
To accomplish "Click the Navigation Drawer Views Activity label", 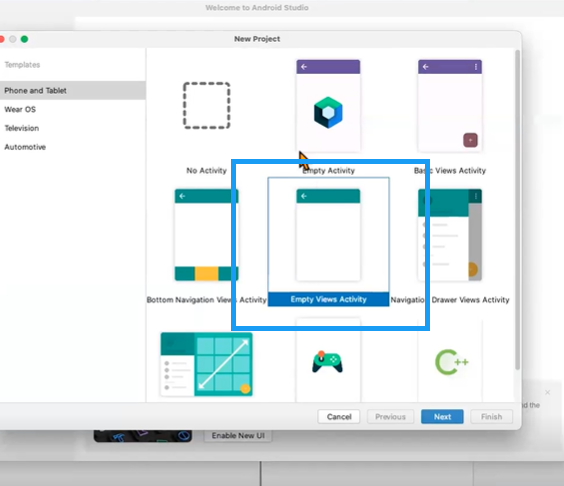I will pos(450,300).
